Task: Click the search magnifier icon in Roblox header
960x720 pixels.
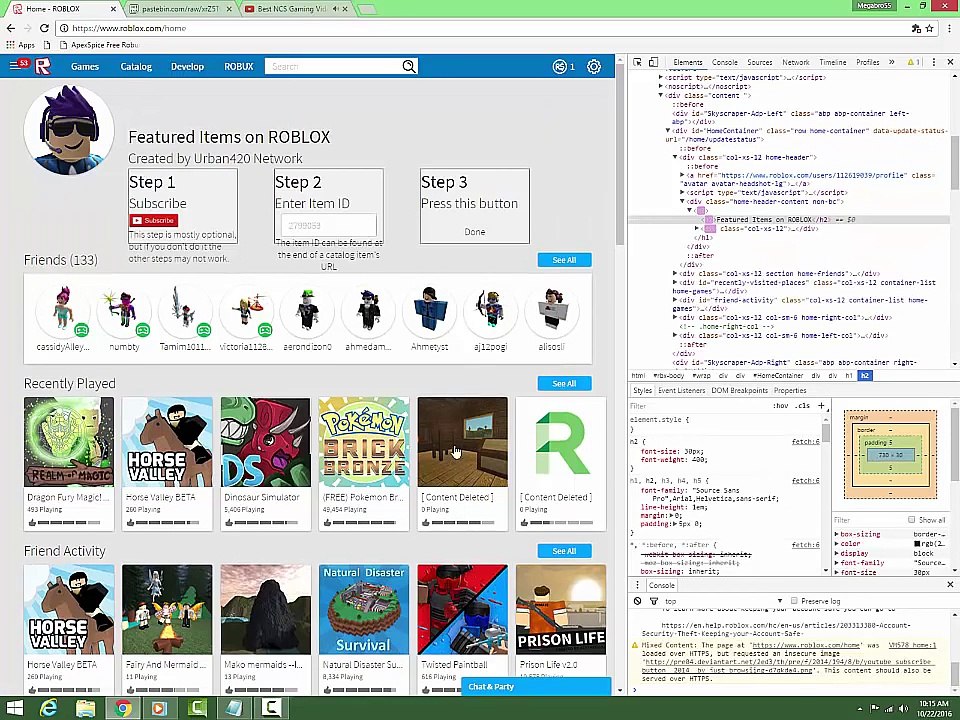Action: point(408,67)
